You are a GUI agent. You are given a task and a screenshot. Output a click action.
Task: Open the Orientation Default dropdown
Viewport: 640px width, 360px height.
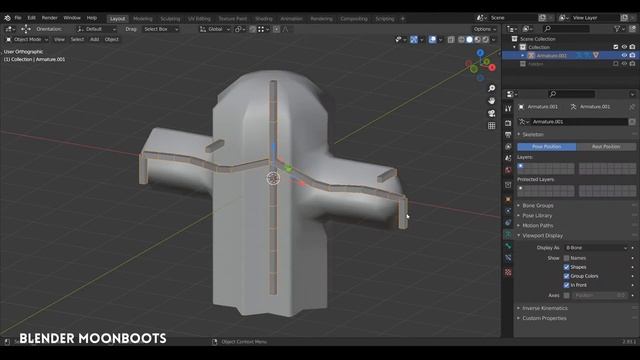tap(97, 29)
